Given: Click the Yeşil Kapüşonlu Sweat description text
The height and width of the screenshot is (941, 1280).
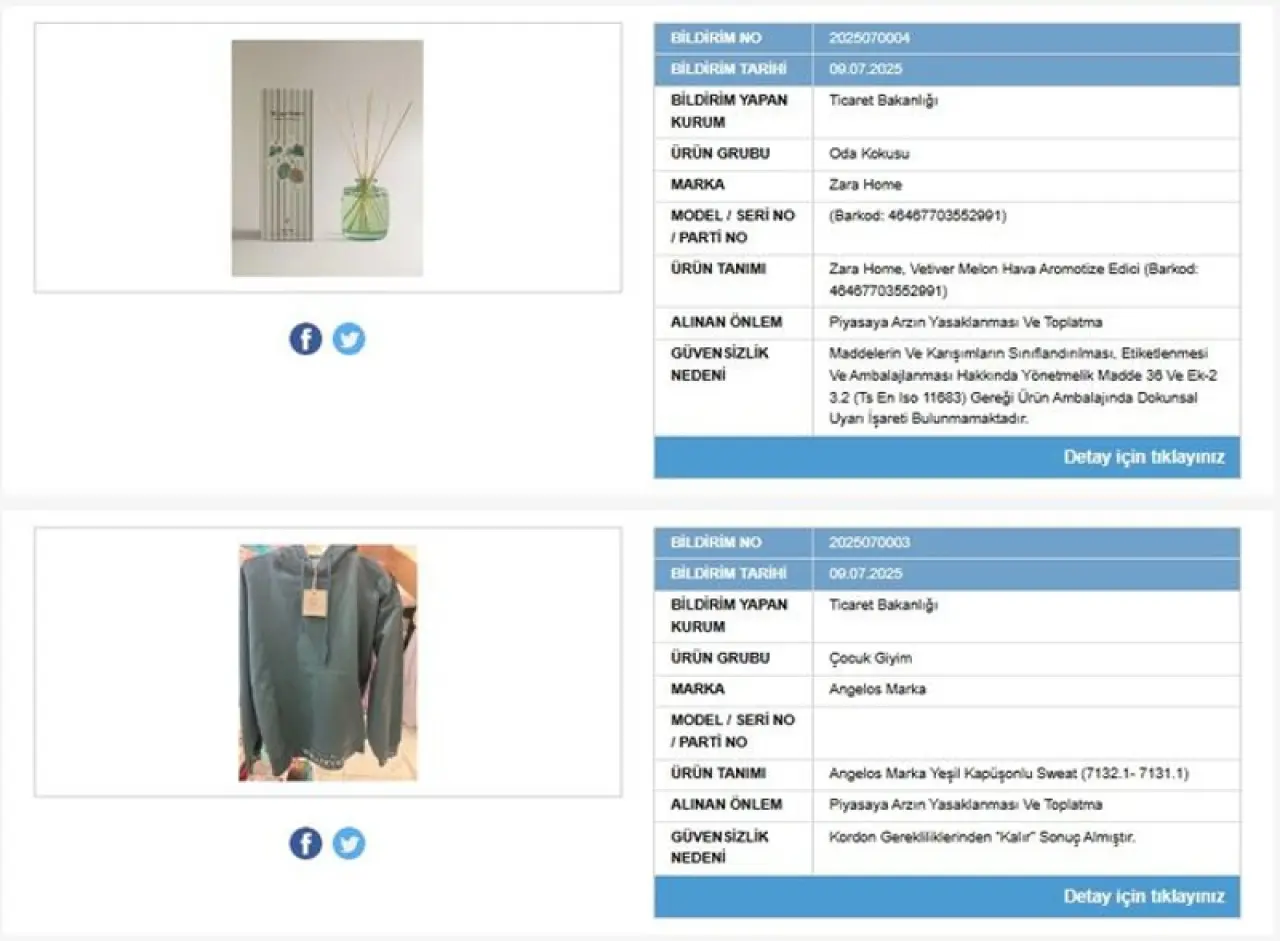Looking at the screenshot, I should coord(1008,773).
